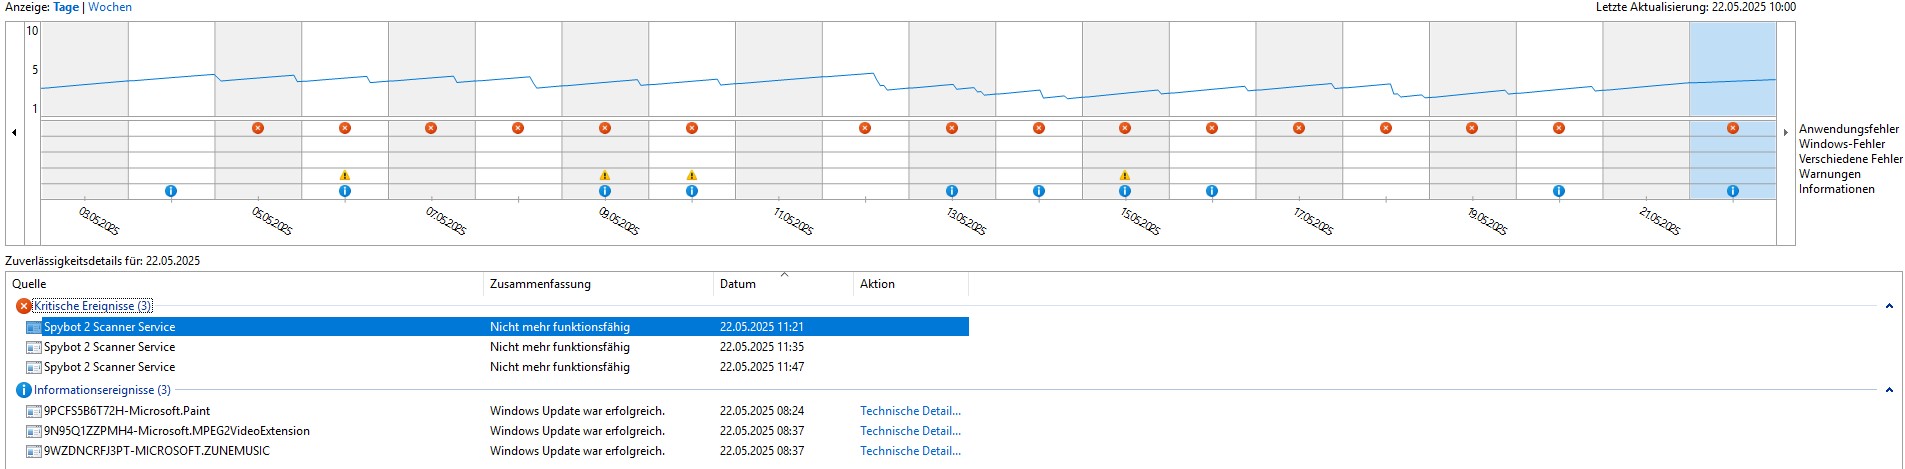Click the Verschiedene Fehler row label
Viewport: 1905px width, 469px height.
[1851, 159]
